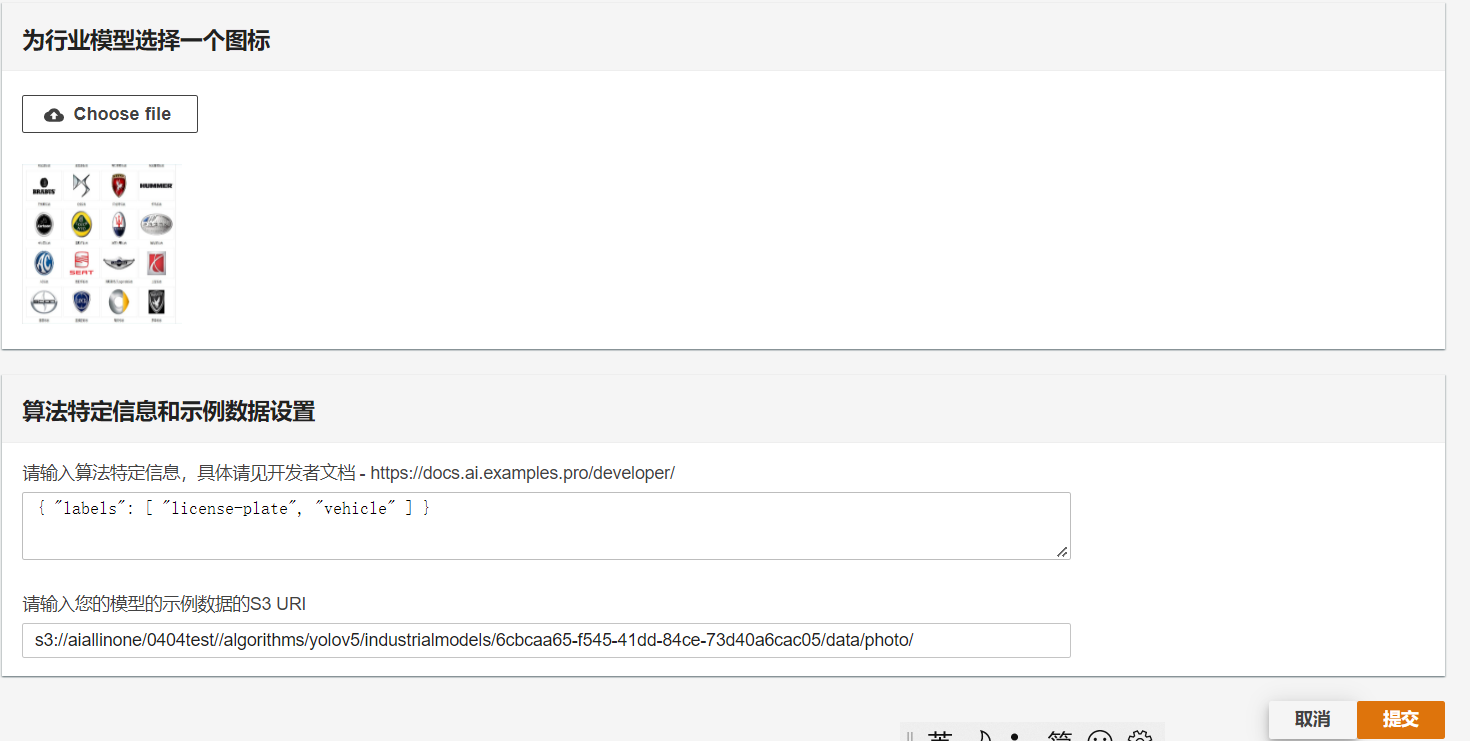1470x741 pixels.
Task: Click the Maserati trident logo in the preview
Action: point(119,224)
